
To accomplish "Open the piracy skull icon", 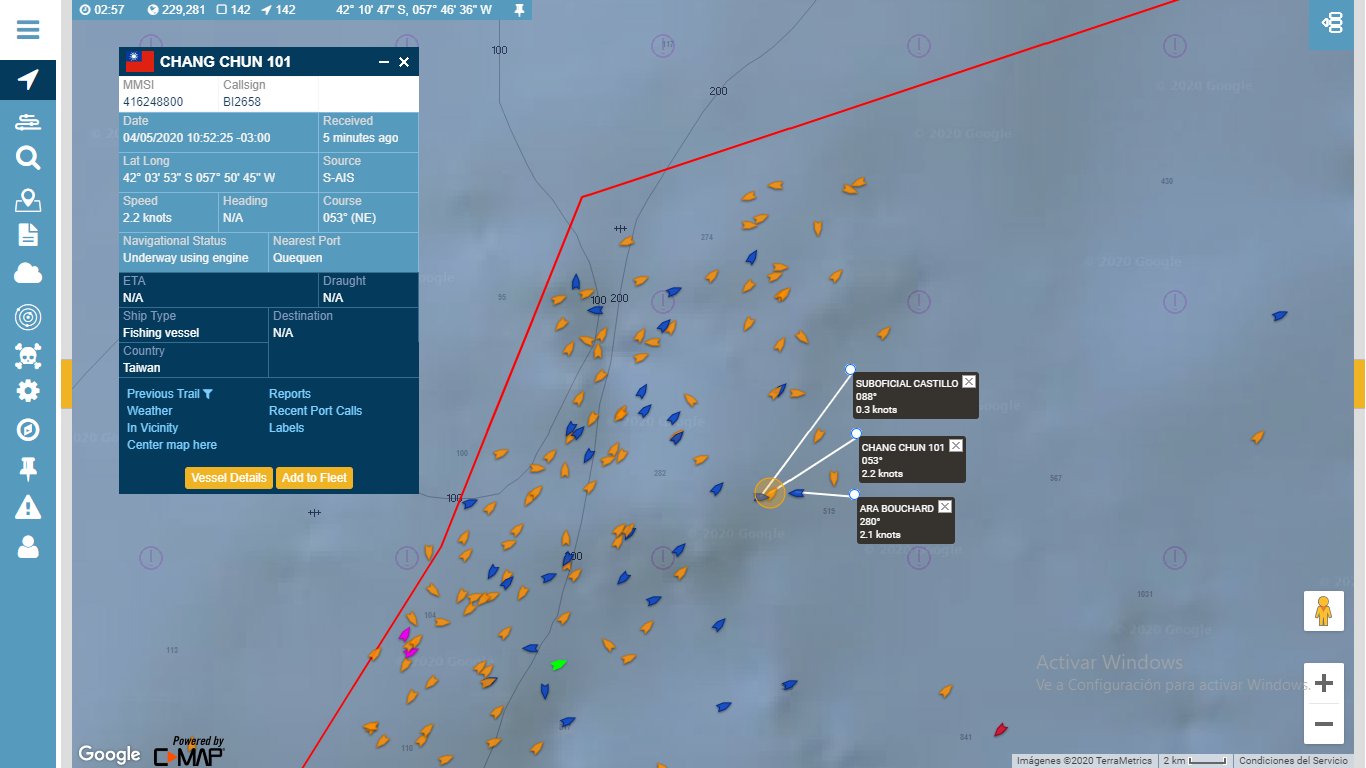I will click(28, 355).
